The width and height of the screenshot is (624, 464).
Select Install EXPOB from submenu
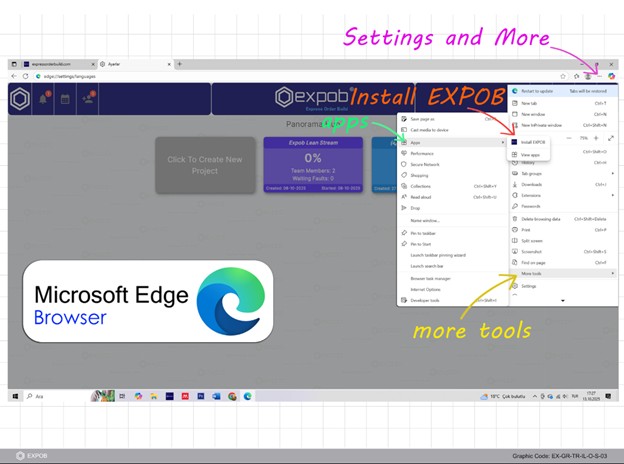pos(532,142)
